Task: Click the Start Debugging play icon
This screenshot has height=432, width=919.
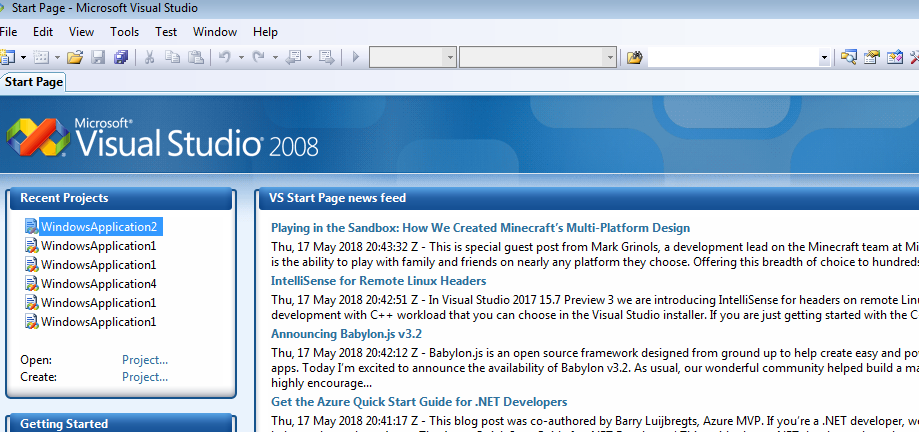Action: point(355,57)
